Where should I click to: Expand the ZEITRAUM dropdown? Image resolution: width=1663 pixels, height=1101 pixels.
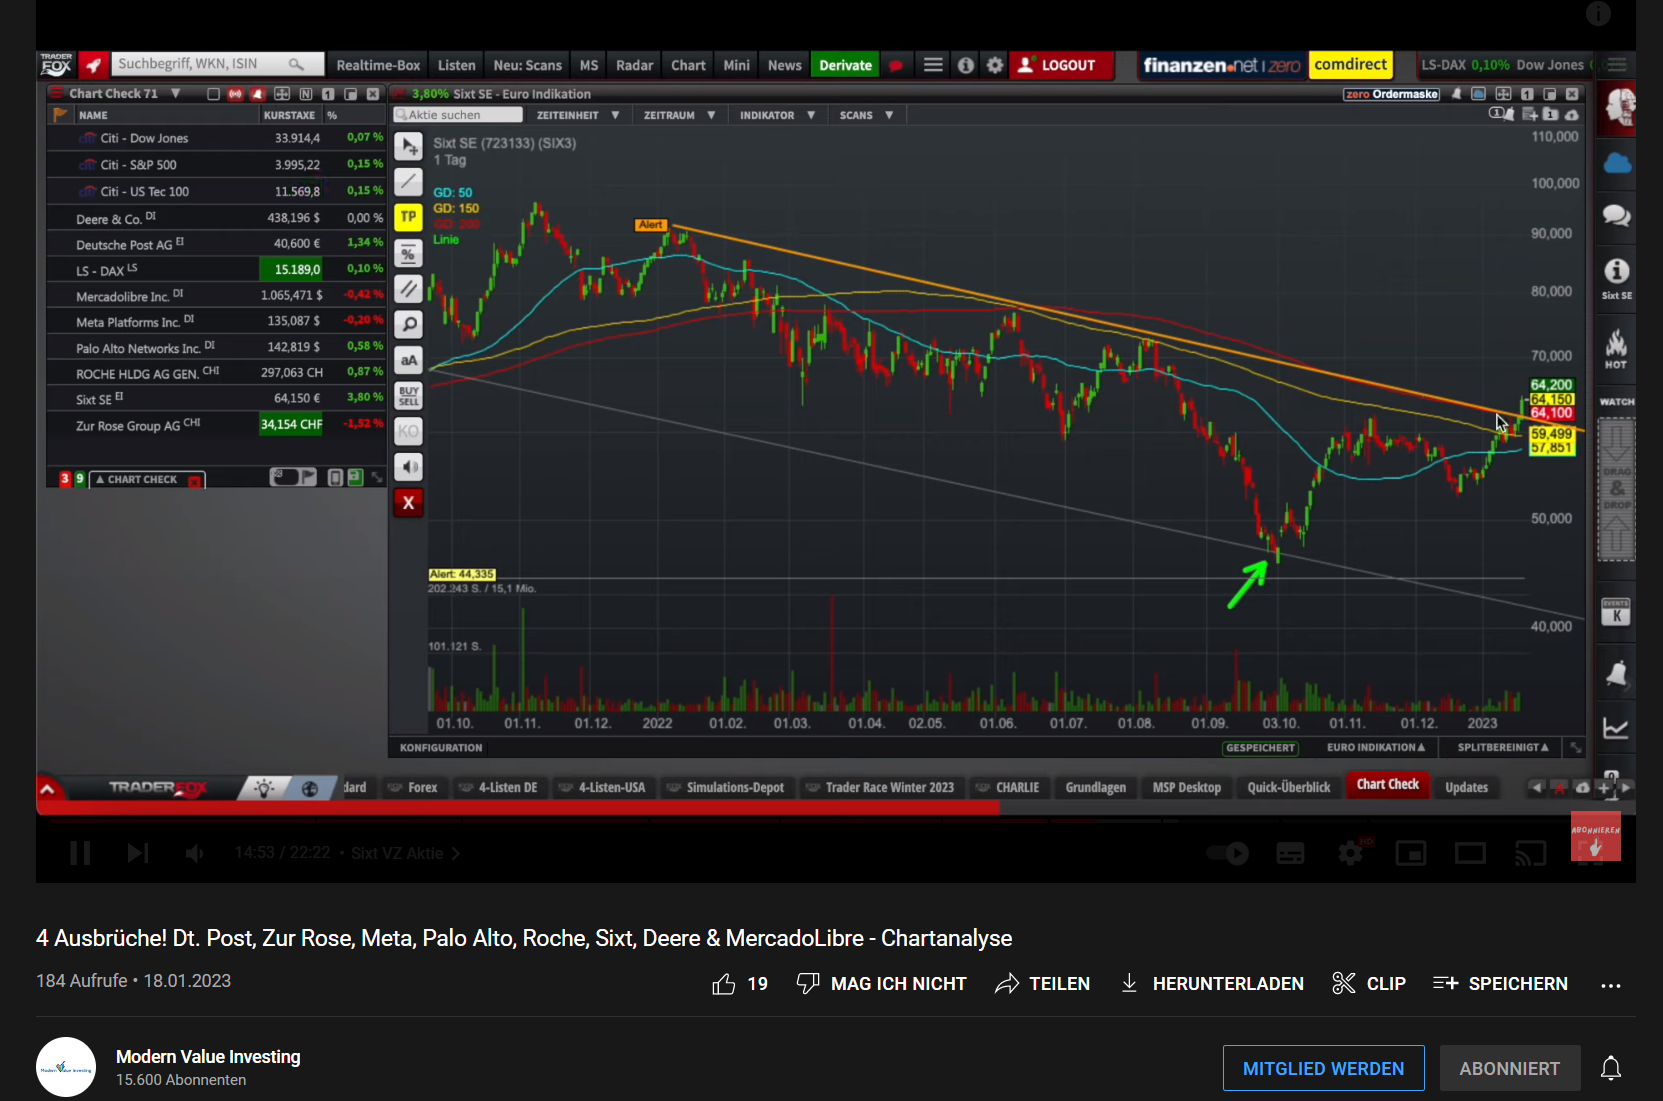[x=679, y=115]
